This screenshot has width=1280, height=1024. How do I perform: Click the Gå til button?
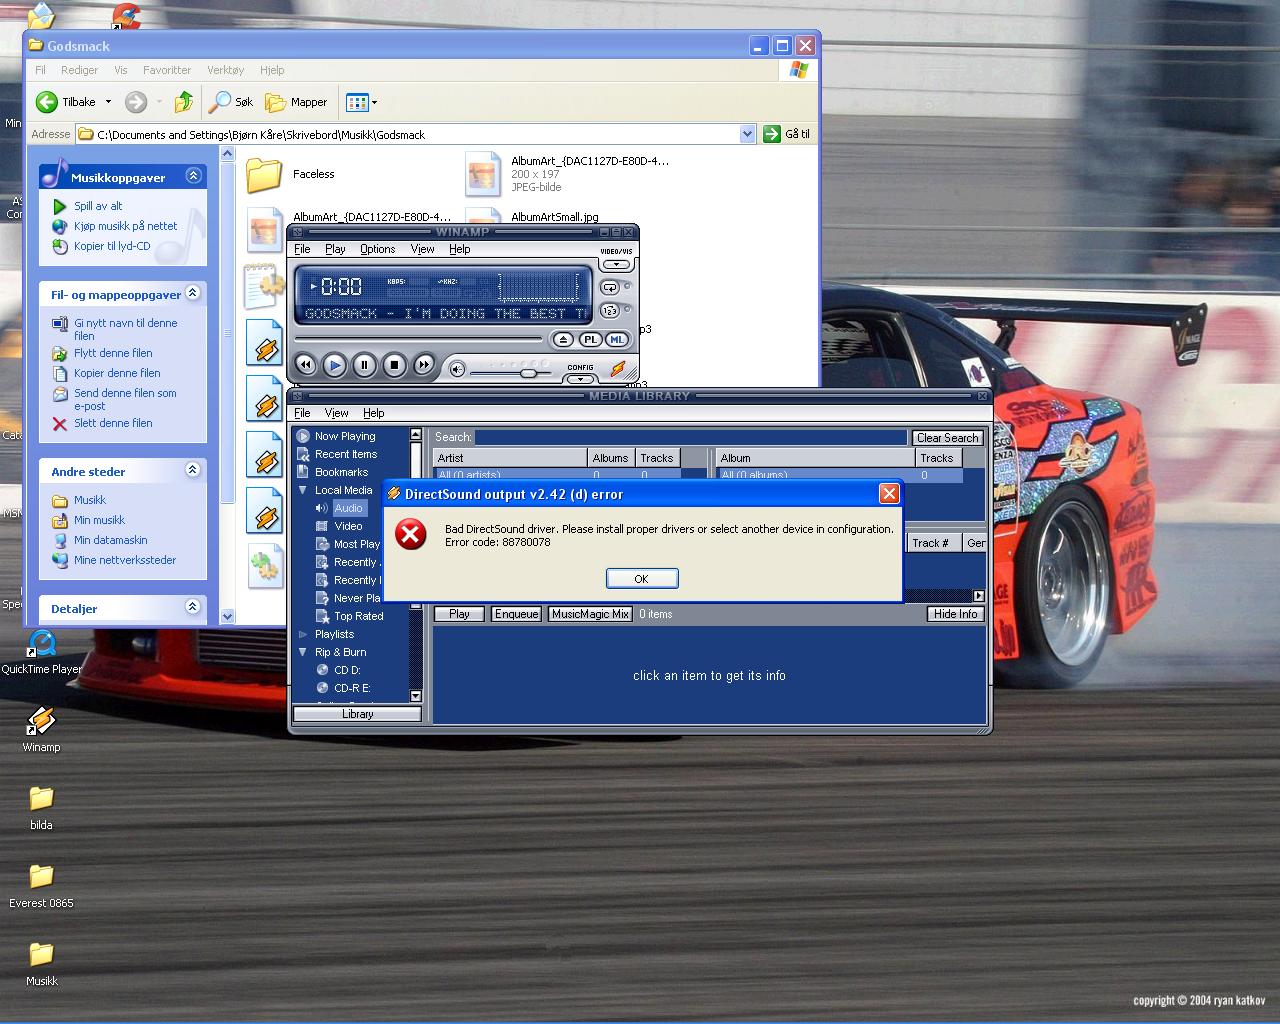(x=787, y=134)
